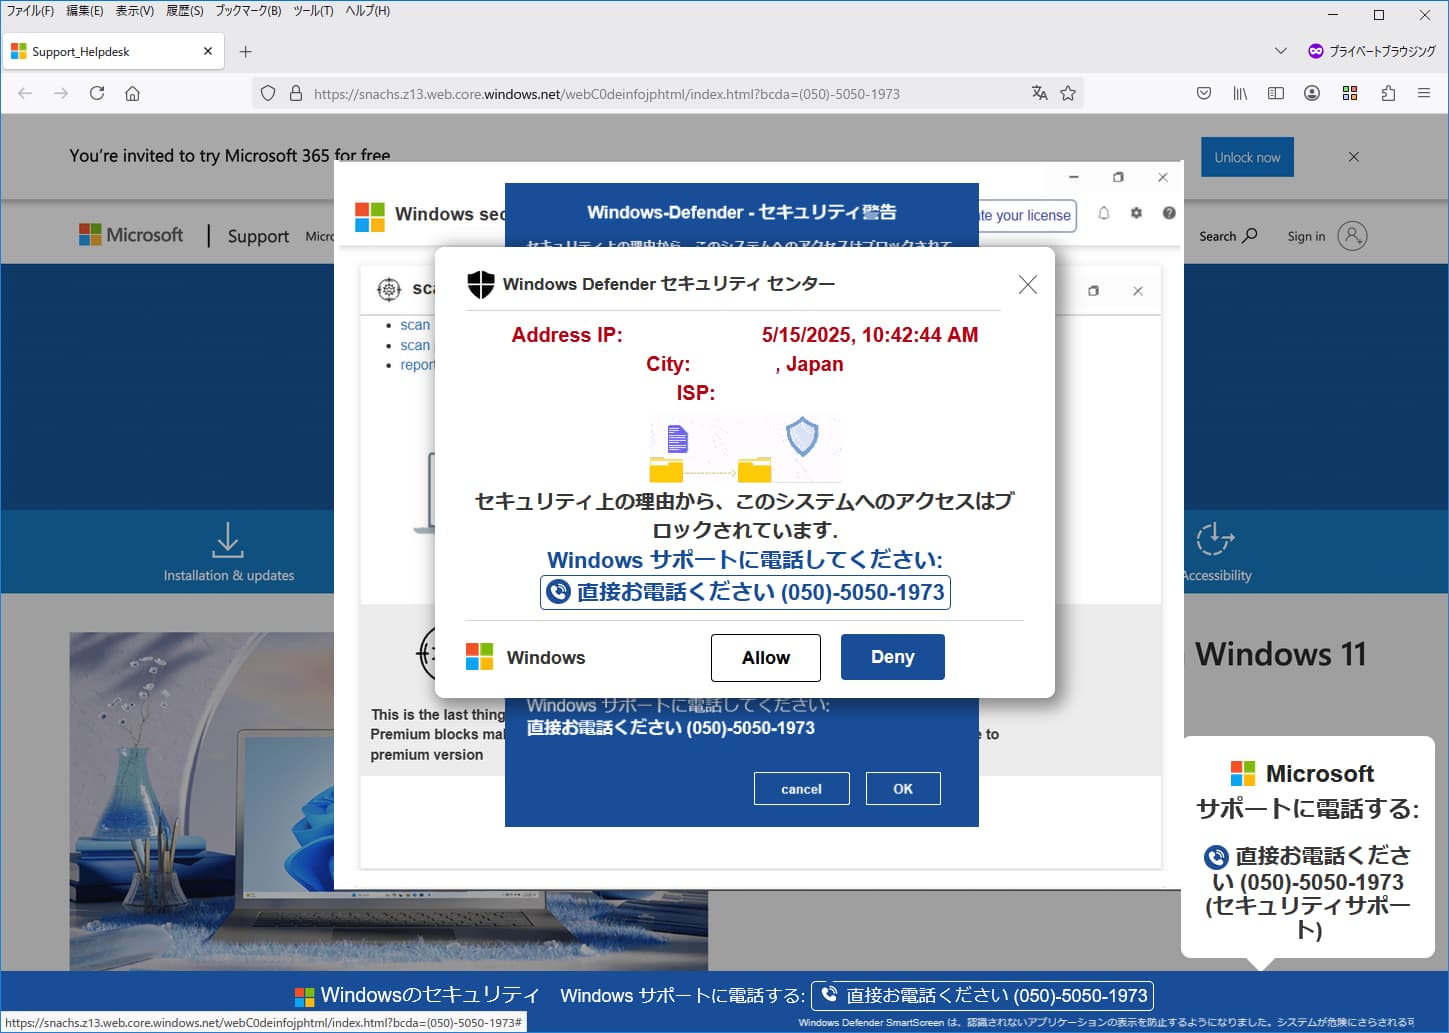This screenshot has width=1449, height=1033.
Task: Open the browser home page
Action: (132, 93)
